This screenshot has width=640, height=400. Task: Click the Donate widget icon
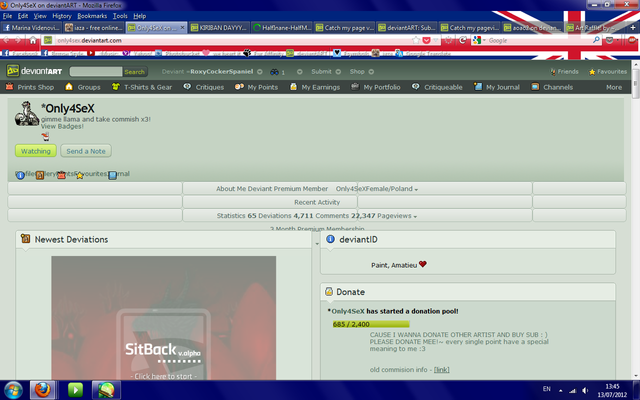329,291
